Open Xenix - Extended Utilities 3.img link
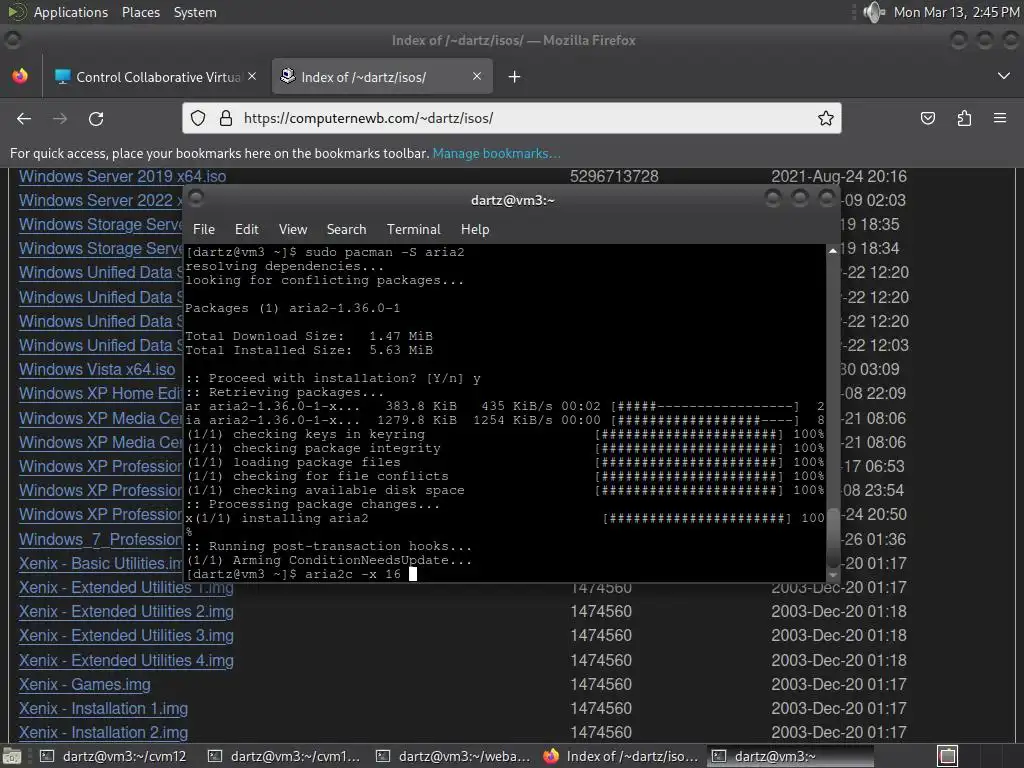The height and width of the screenshot is (768, 1024). coord(126,635)
